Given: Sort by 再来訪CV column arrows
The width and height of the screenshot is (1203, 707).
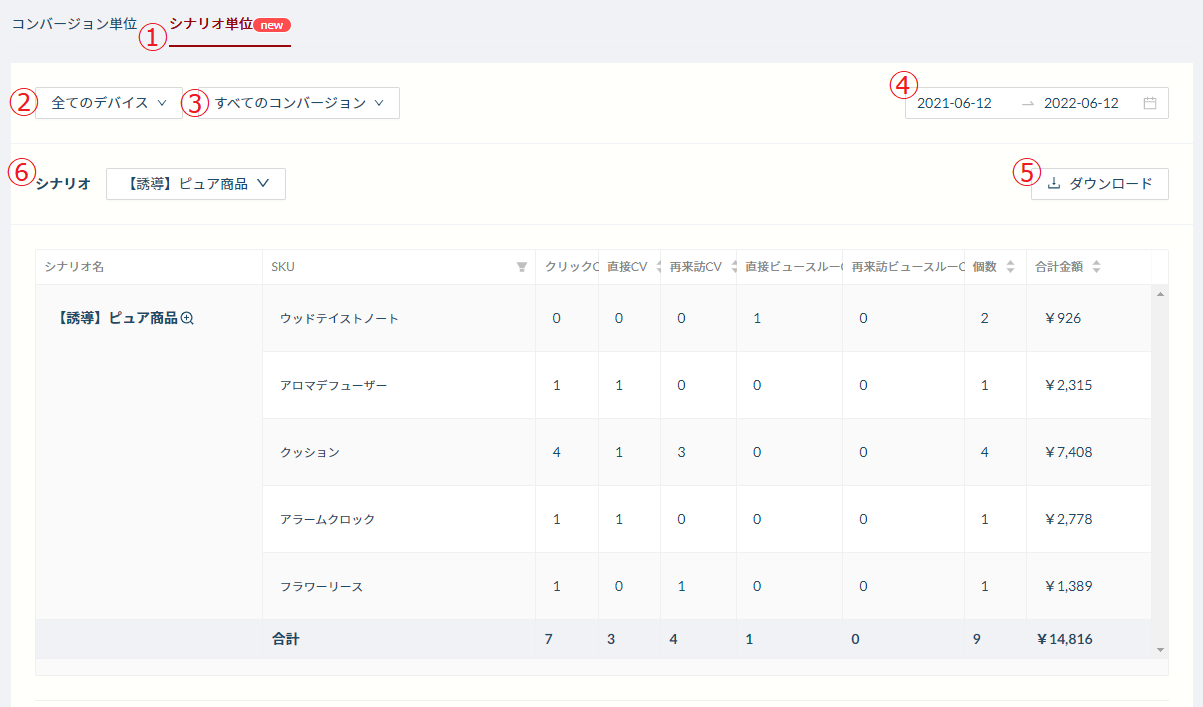Looking at the screenshot, I should click(x=735, y=267).
